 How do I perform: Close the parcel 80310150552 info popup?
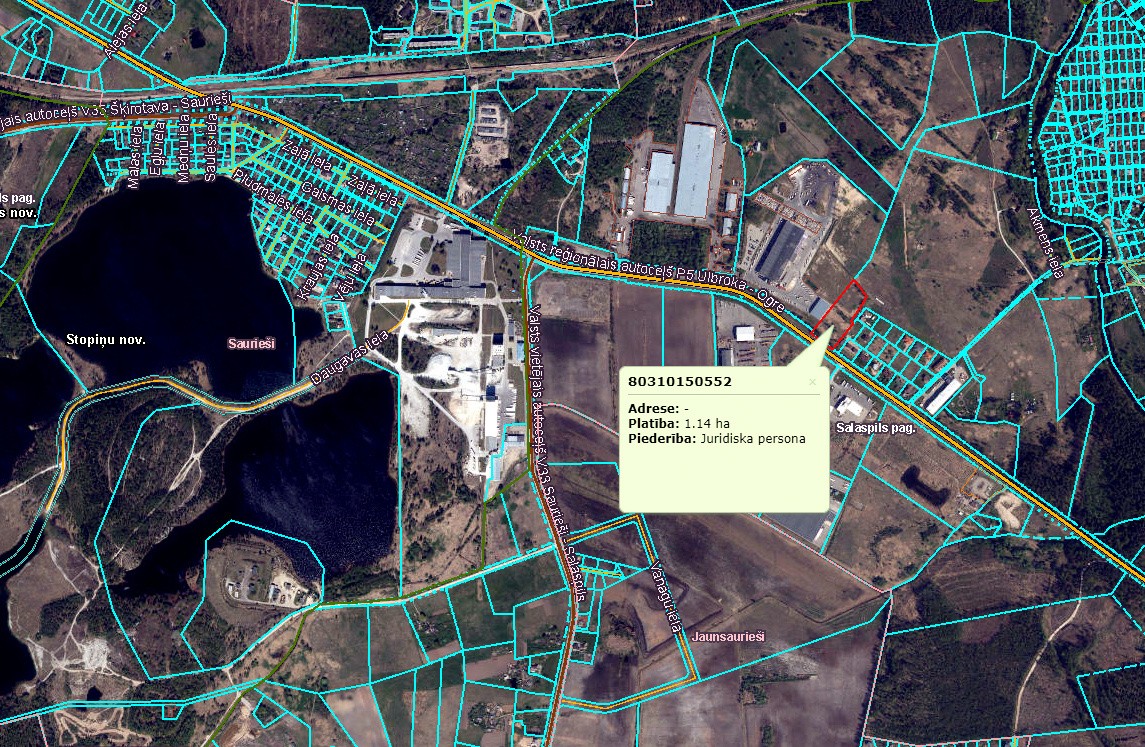click(812, 381)
